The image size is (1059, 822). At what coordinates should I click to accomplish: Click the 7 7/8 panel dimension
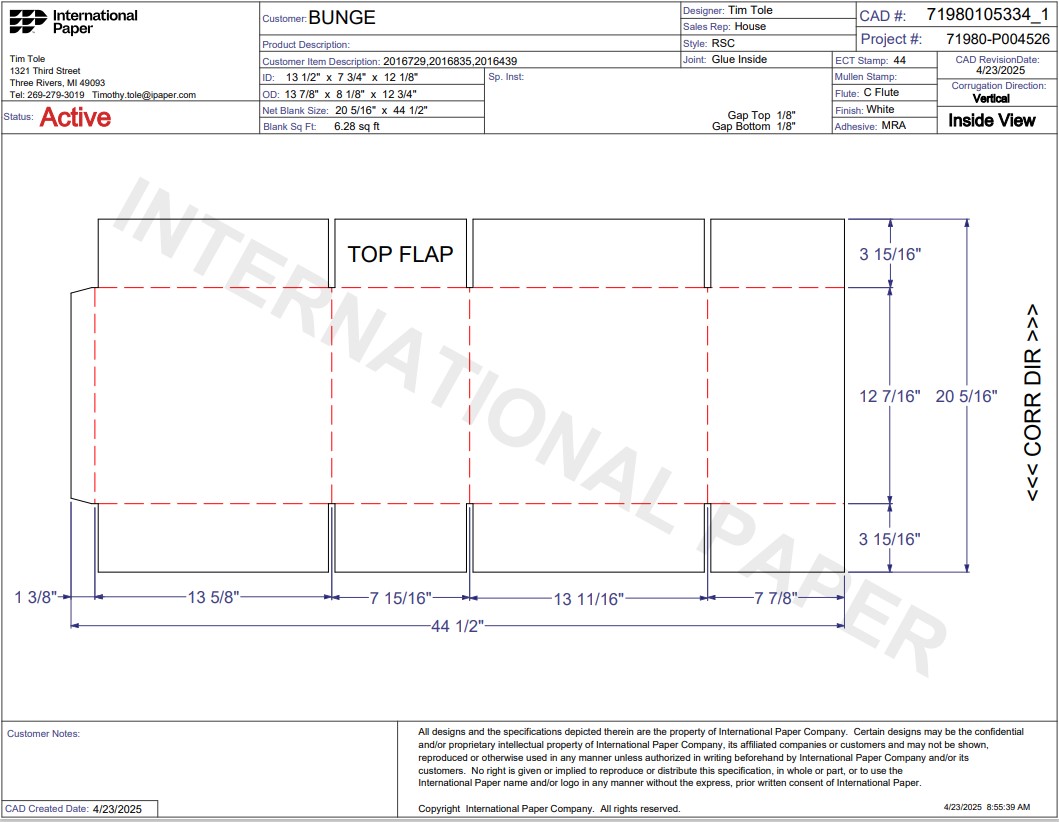[775, 598]
